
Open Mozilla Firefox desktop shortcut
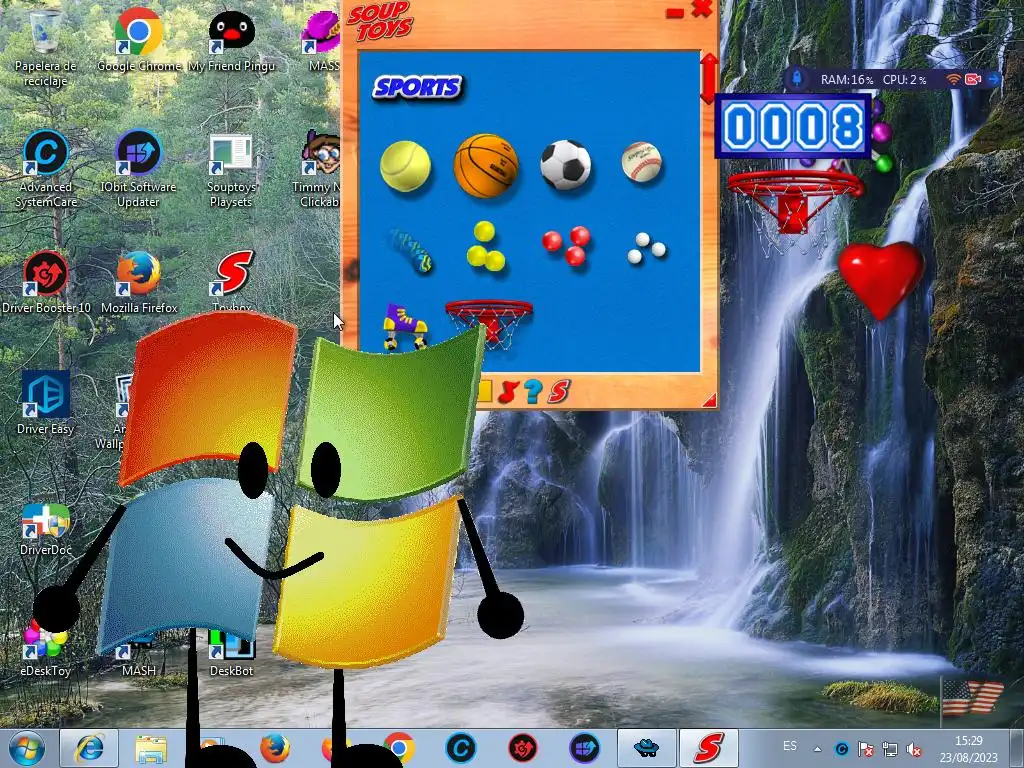138,282
